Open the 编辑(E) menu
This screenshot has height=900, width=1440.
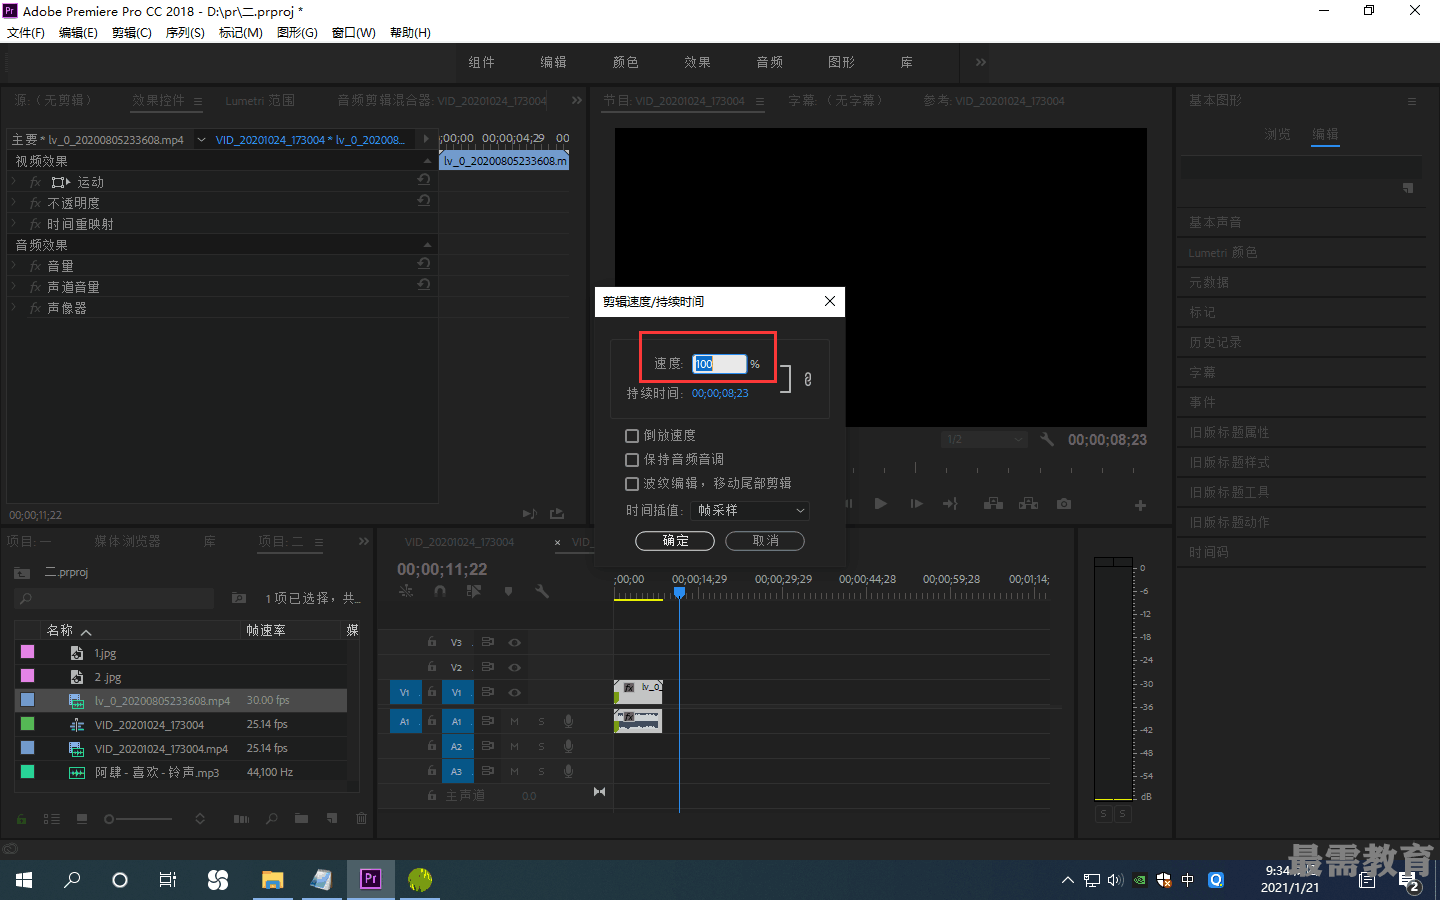pyautogui.click(x=78, y=33)
